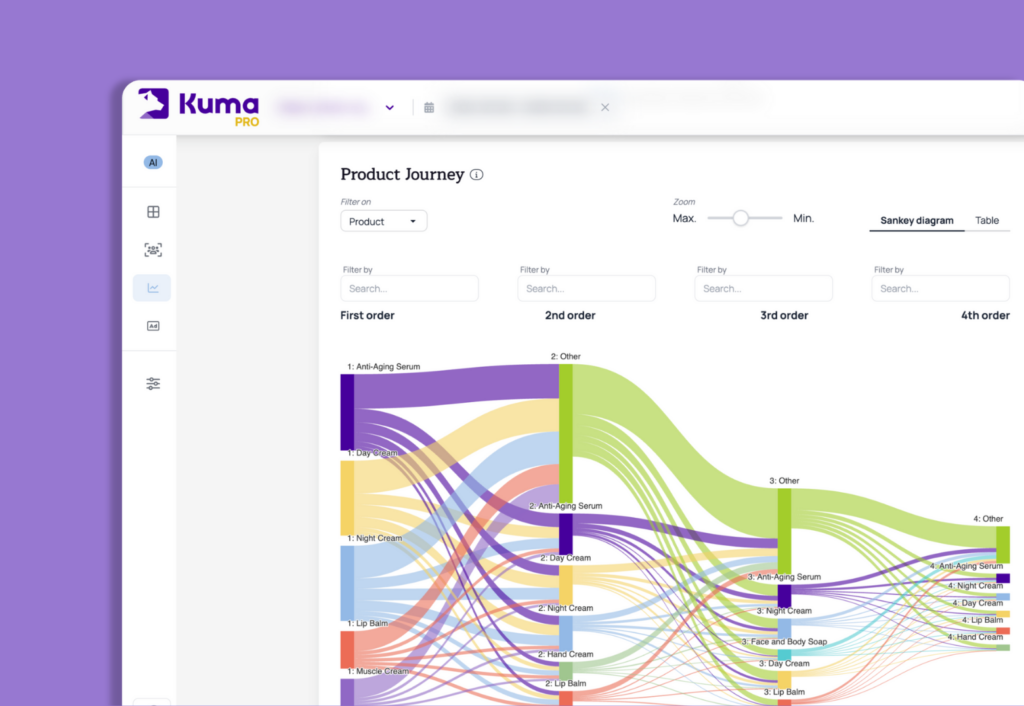Click the 2: Night Cream node
The height and width of the screenshot is (706, 1024).
coord(566,632)
